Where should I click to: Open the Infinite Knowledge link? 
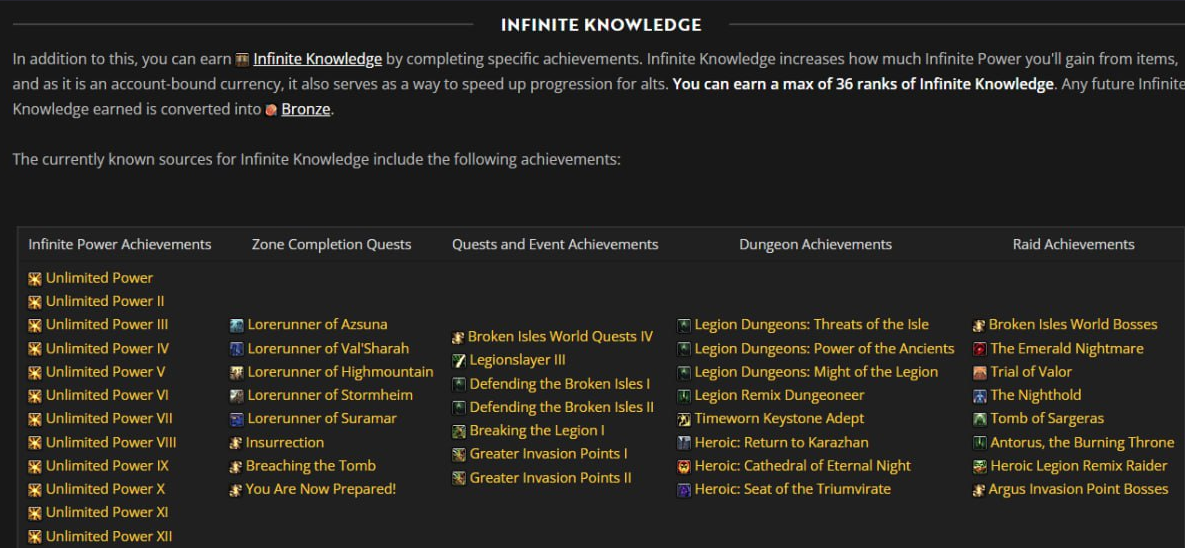click(317, 59)
